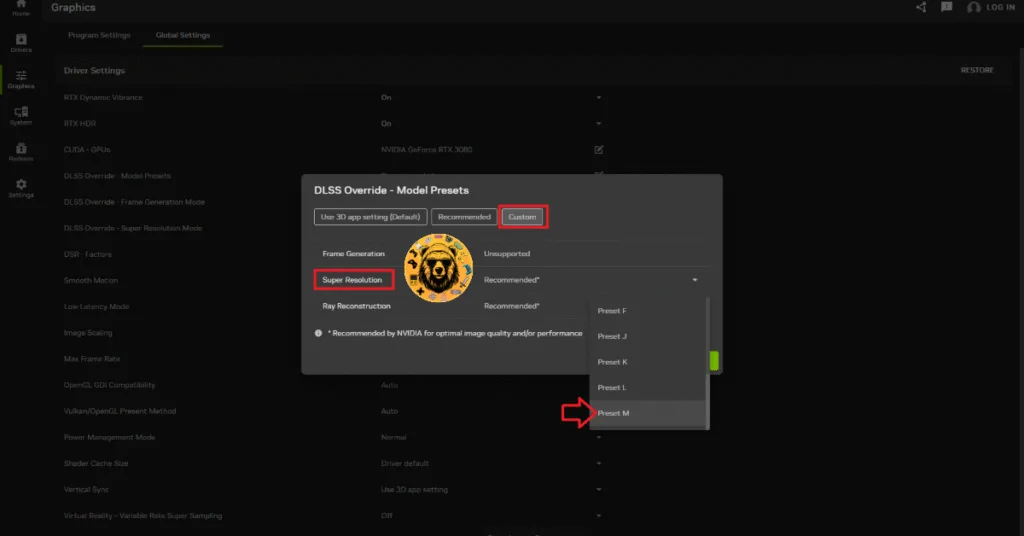Viewport: 1024px width, 536px height.
Task: Click DSR - Factors setting row
Action: (88, 254)
